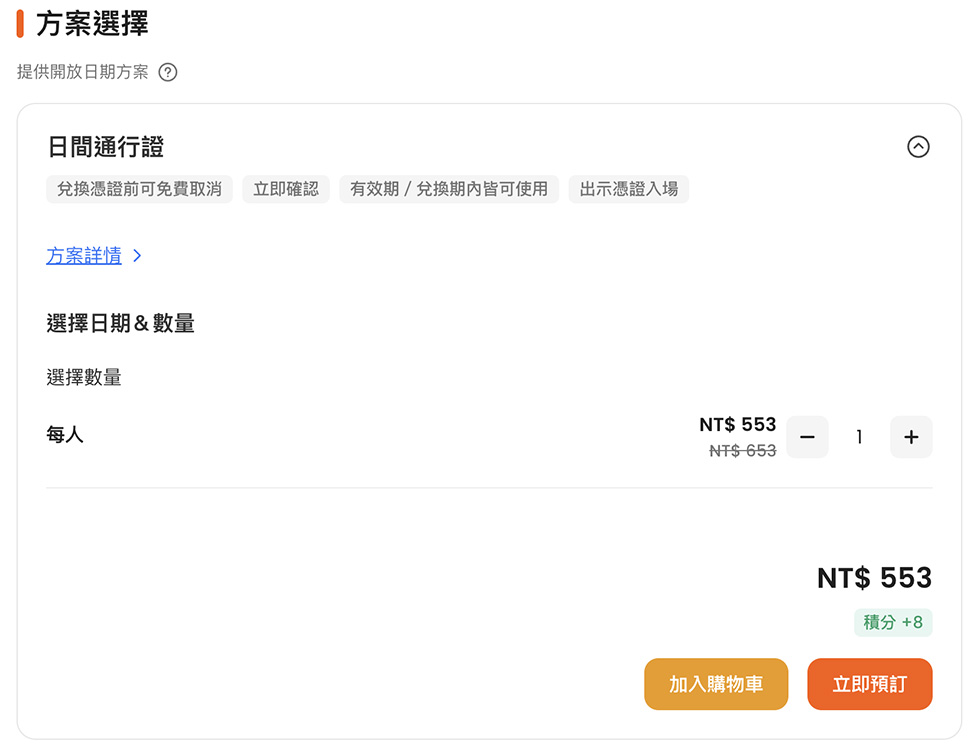
Task: Increase quantity with the plus button
Action: [x=911, y=437]
